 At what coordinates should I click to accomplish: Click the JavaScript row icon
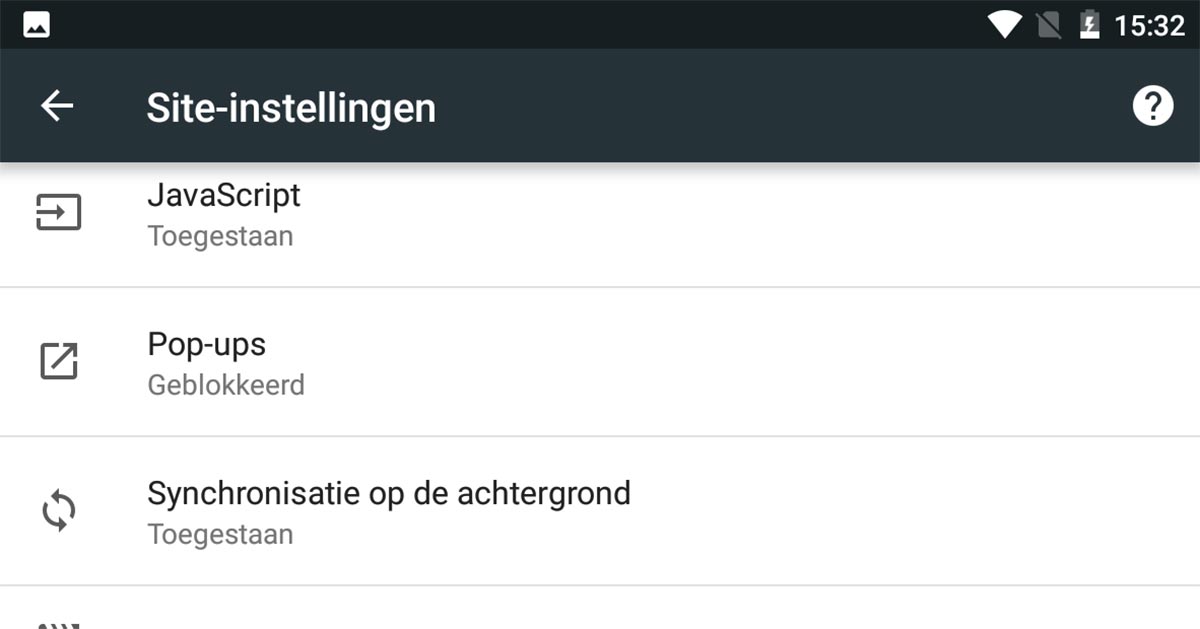point(59,213)
